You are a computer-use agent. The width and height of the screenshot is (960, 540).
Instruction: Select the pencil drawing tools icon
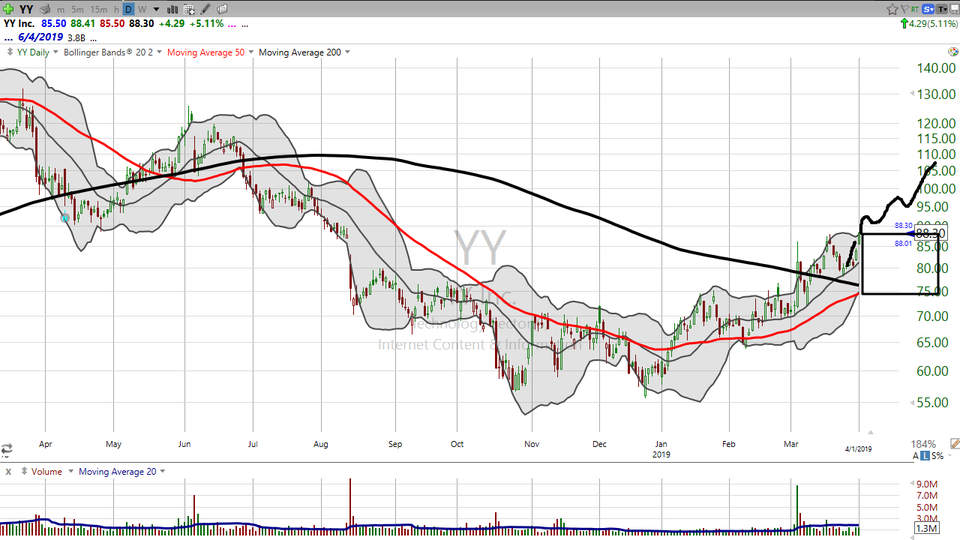(205, 9)
